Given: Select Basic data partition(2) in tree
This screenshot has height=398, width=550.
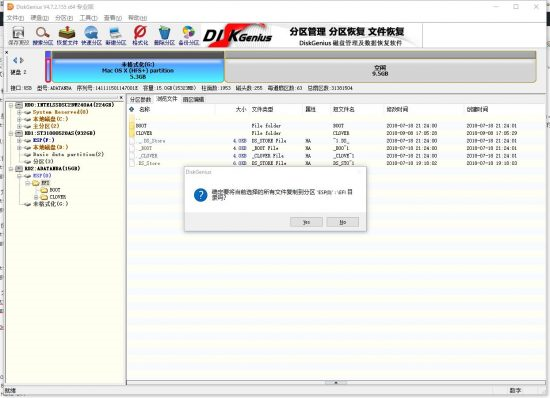Looking at the screenshot, I should coord(68,154).
